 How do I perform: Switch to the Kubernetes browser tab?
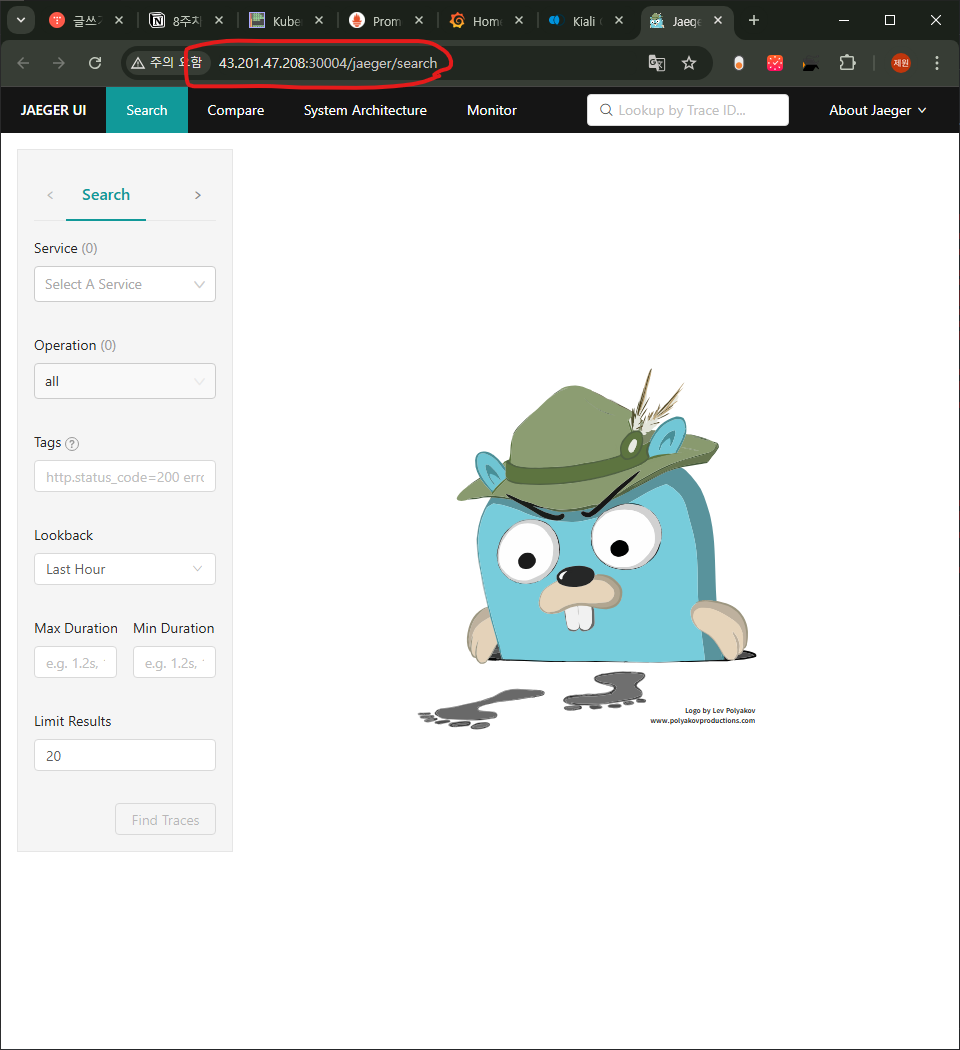click(x=286, y=21)
